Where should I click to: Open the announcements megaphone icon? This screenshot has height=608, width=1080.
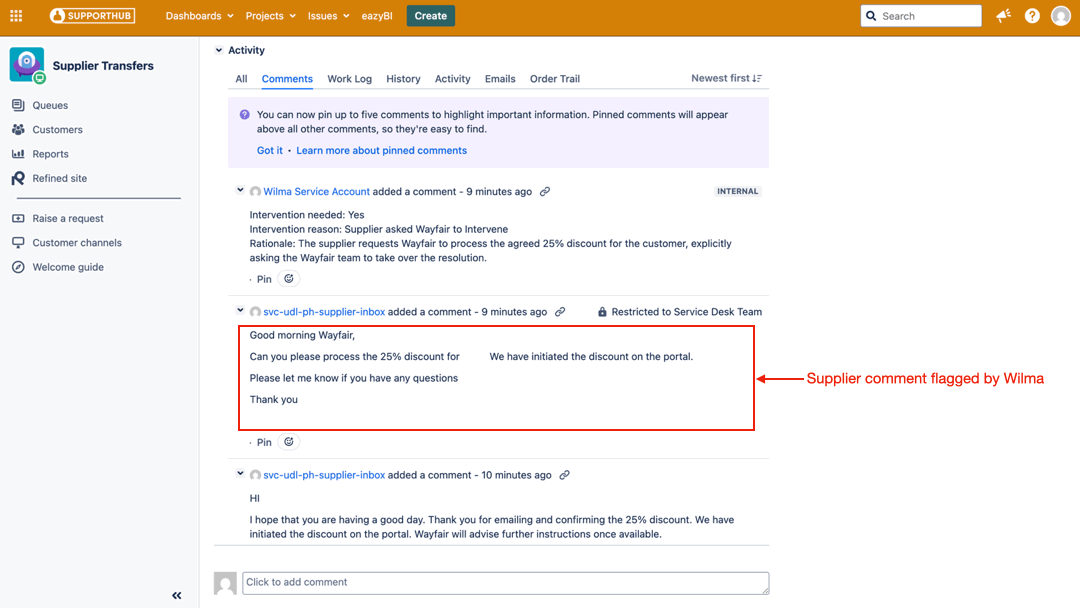coord(1003,15)
